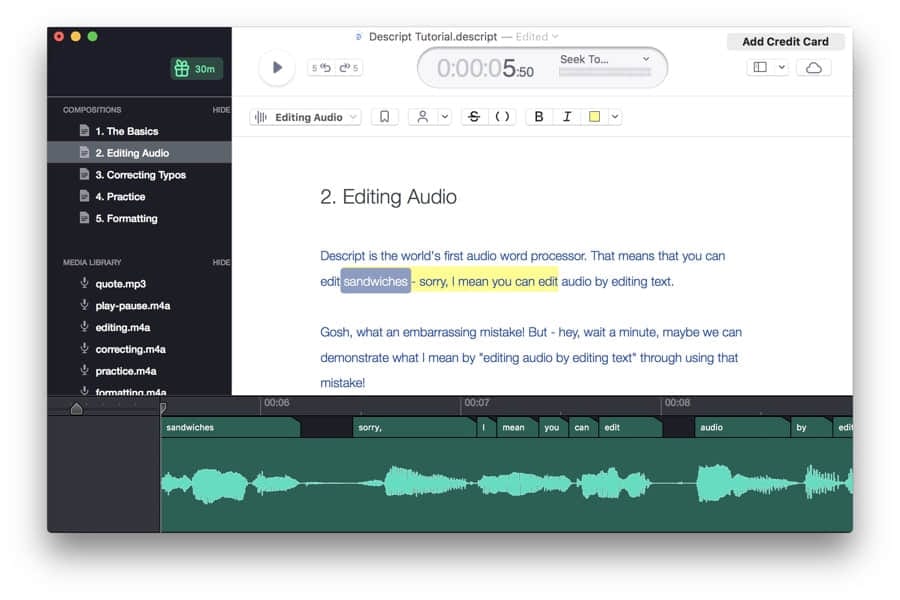Click 'you' clip in timeline
900x600 pixels.
[x=553, y=428]
